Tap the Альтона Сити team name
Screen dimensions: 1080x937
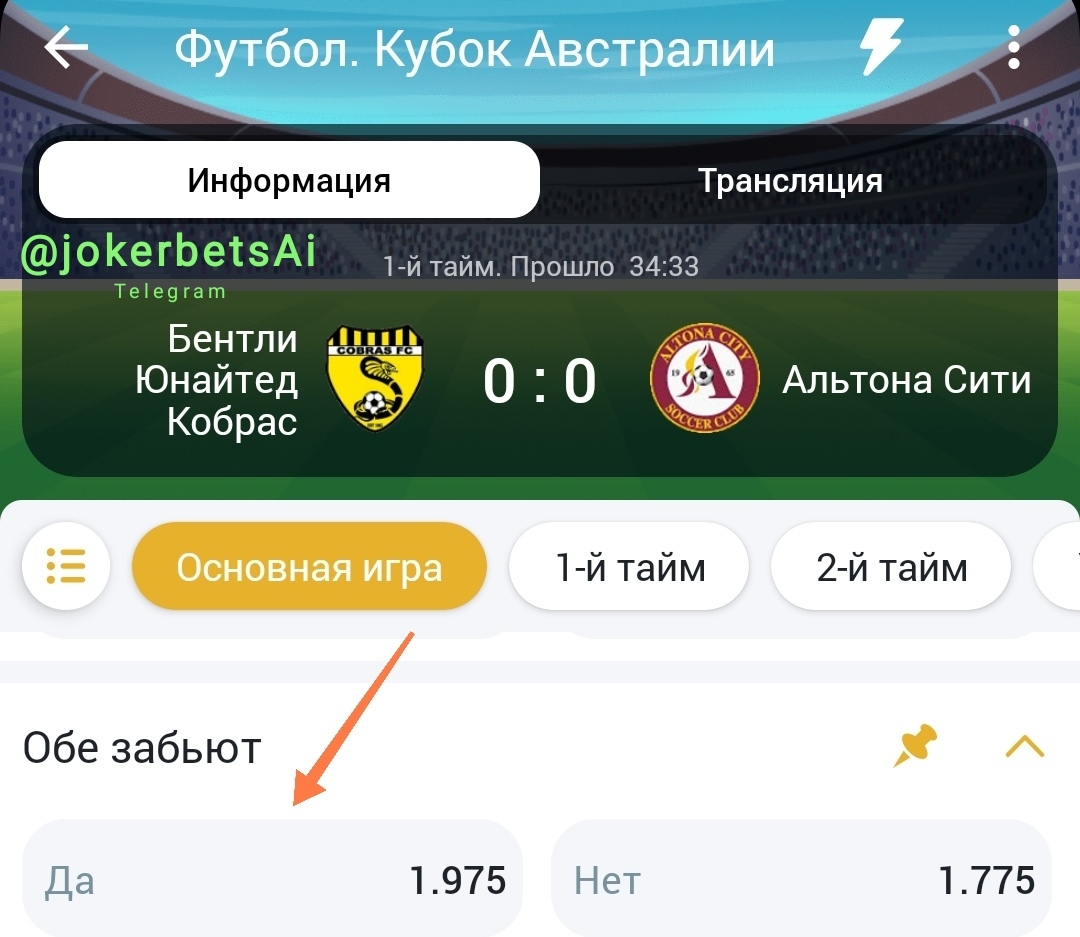906,380
